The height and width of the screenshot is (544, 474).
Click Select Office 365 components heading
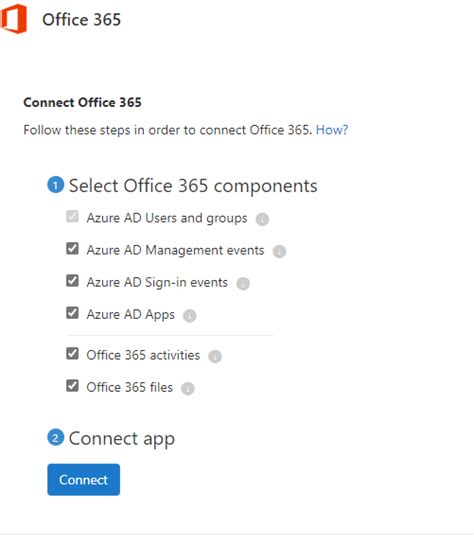(x=193, y=186)
